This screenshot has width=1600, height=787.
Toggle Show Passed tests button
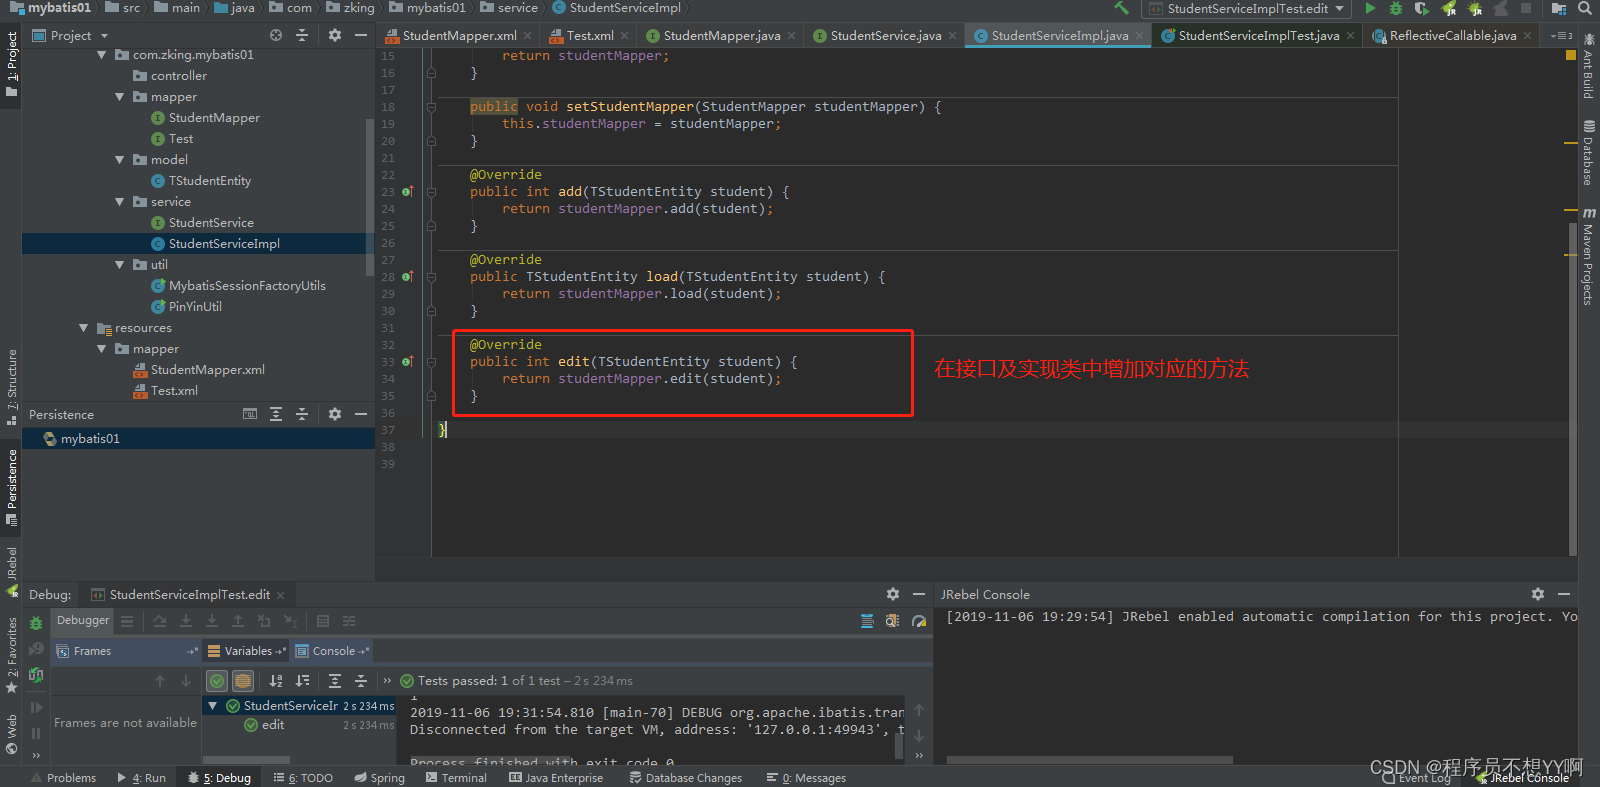pos(217,681)
